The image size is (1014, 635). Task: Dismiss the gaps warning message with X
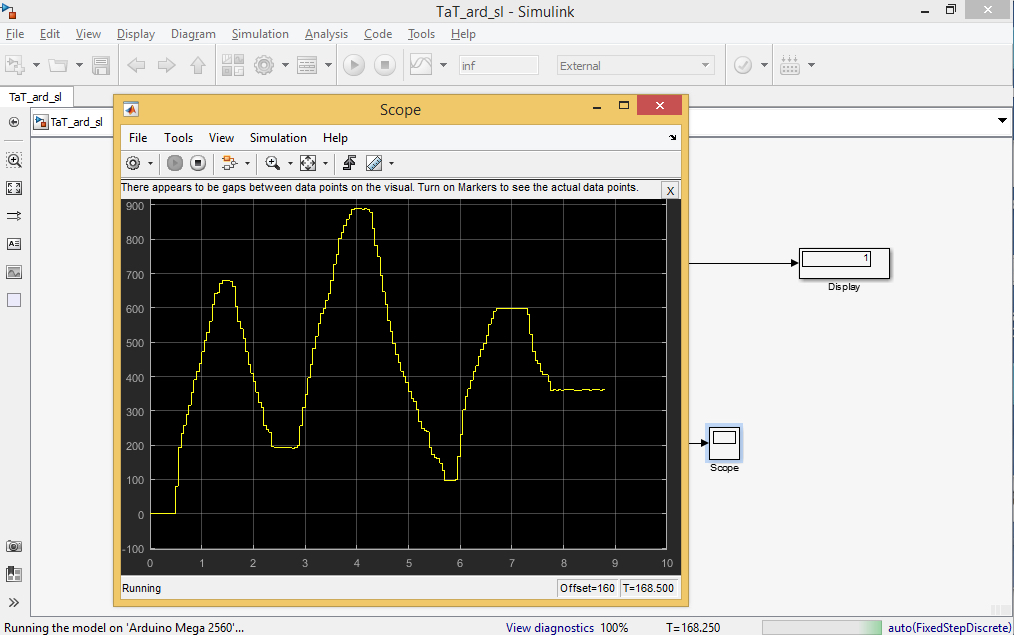[x=671, y=191]
